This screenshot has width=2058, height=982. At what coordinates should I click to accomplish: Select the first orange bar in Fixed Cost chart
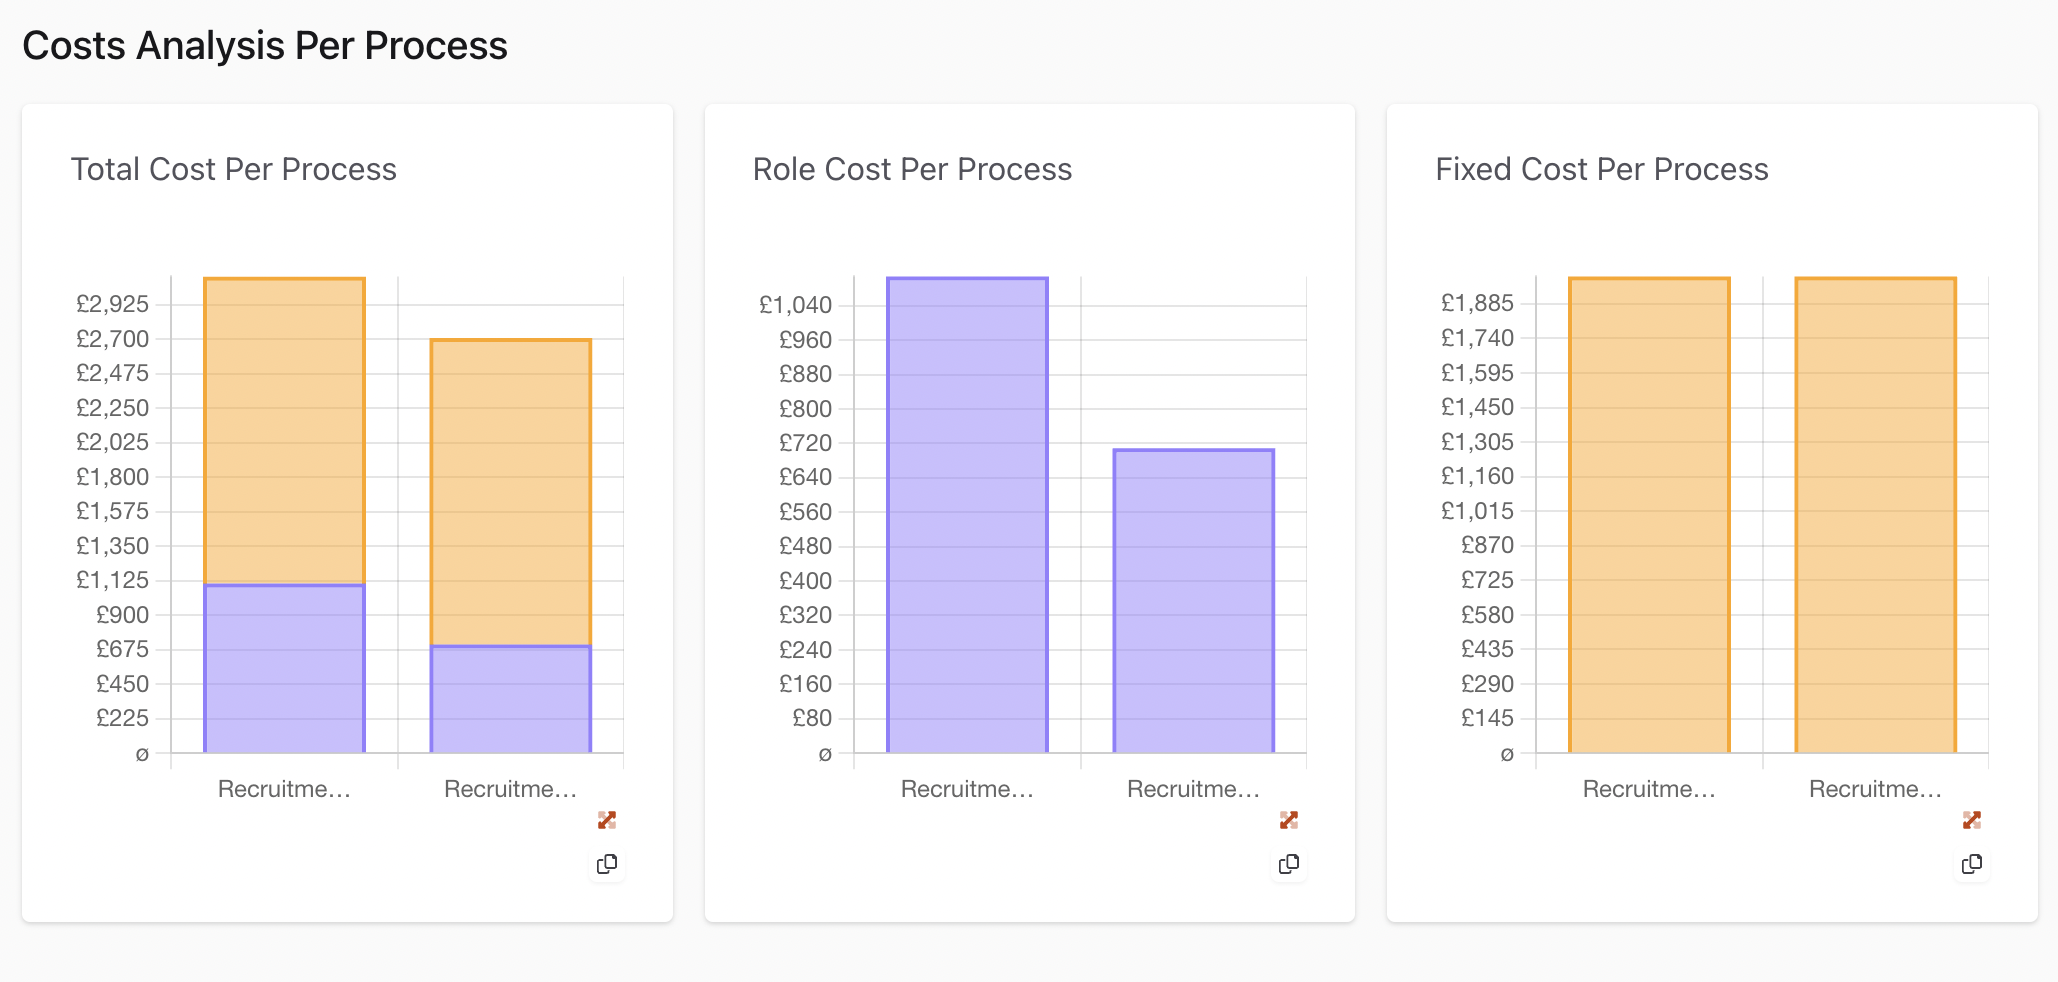coord(1649,515)
